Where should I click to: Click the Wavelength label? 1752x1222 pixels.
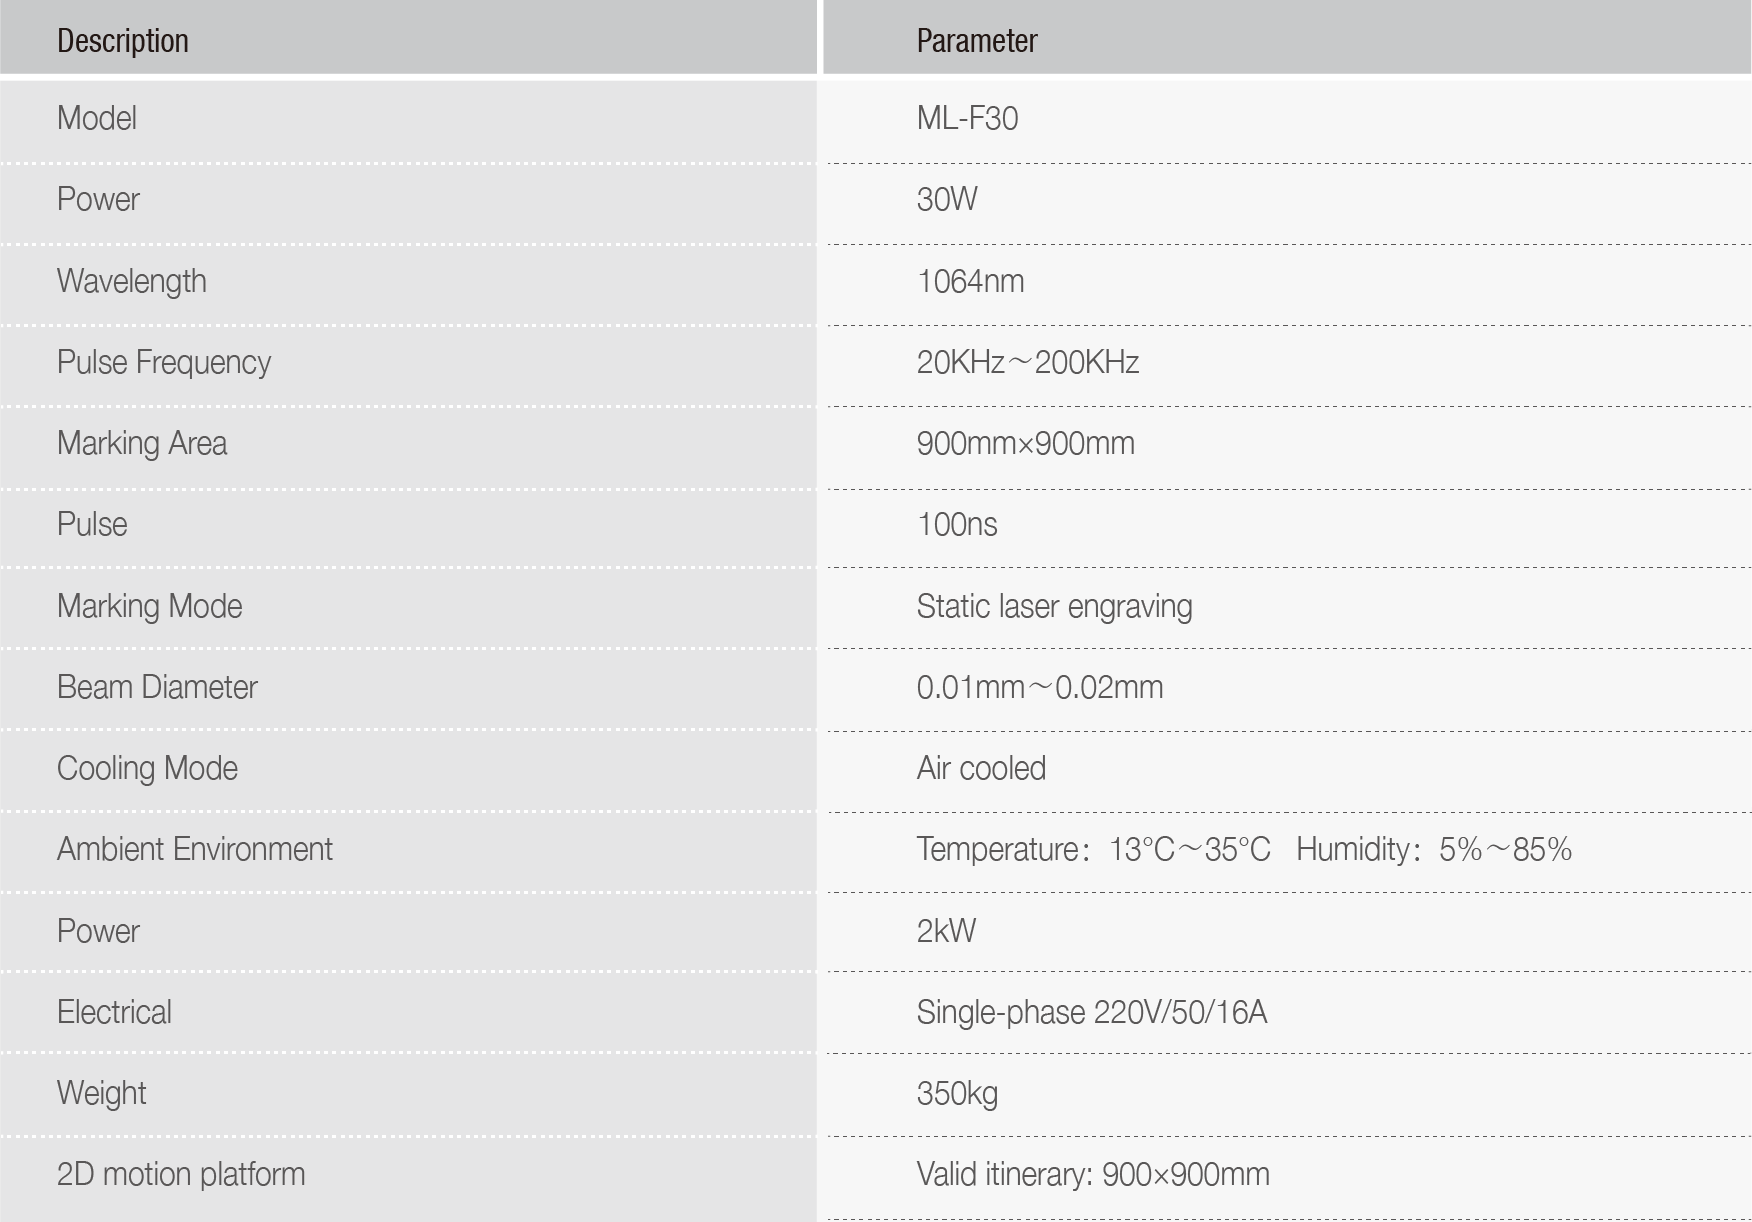pos(132,281)
